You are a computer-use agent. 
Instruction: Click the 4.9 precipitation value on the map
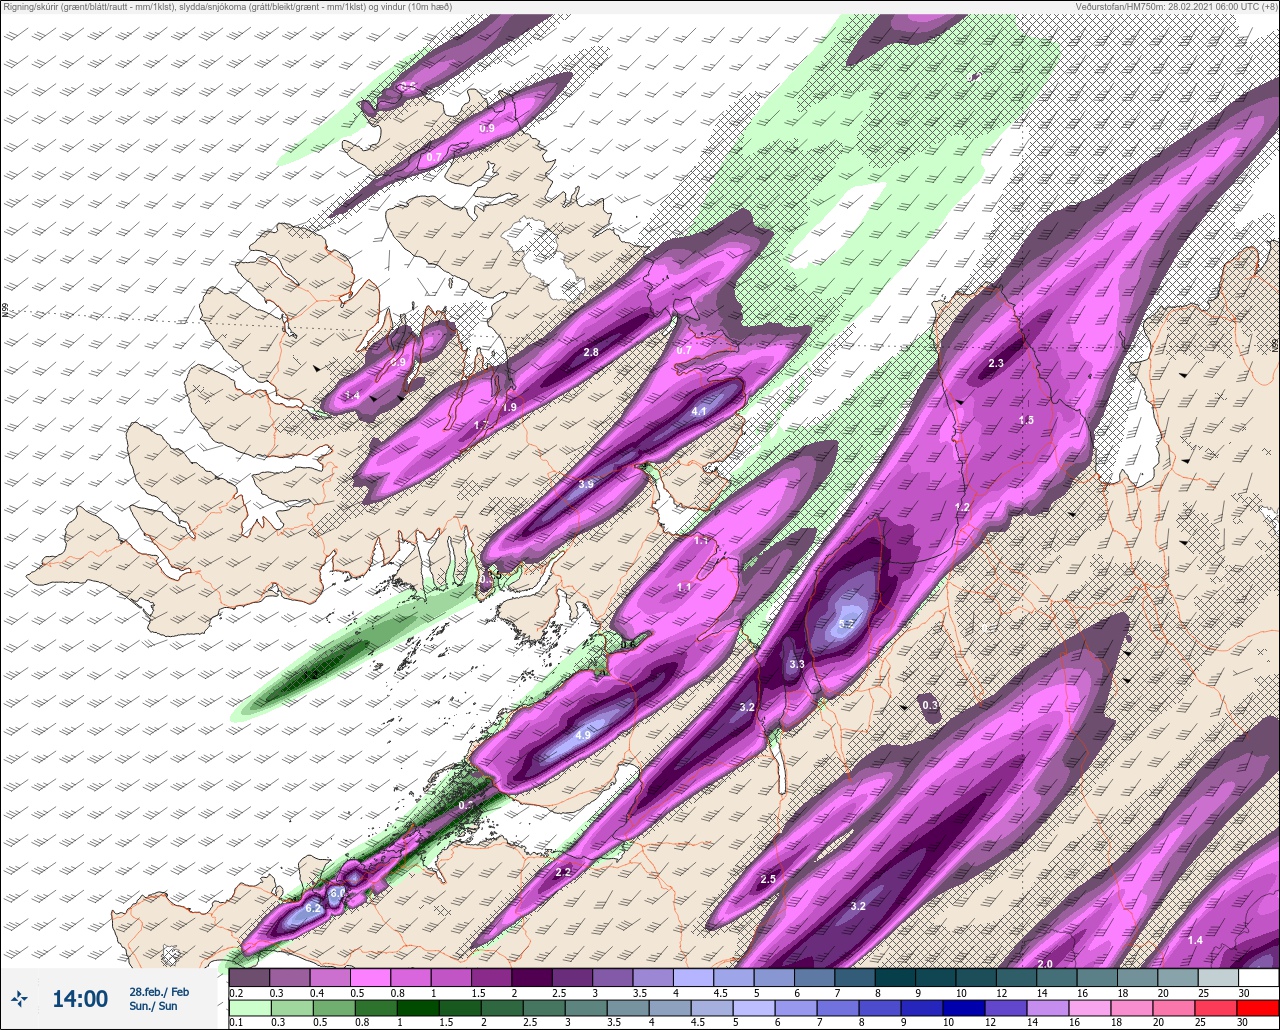tap(584, 735)
